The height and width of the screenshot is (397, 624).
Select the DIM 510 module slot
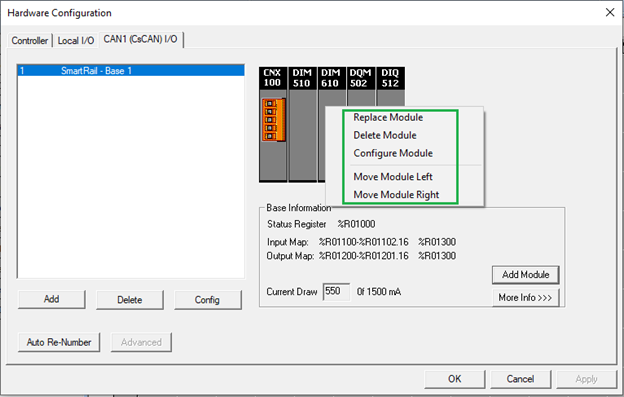coord(302,124)
